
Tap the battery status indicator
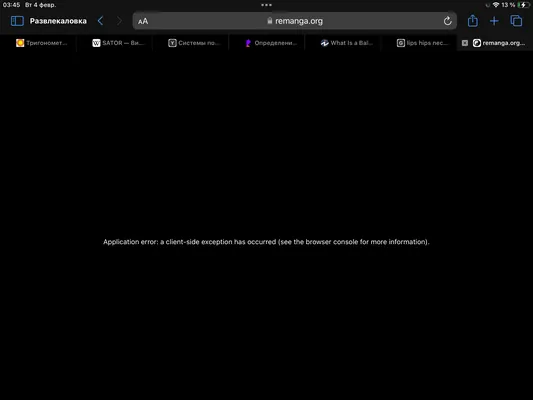click(x=523, y=5)
